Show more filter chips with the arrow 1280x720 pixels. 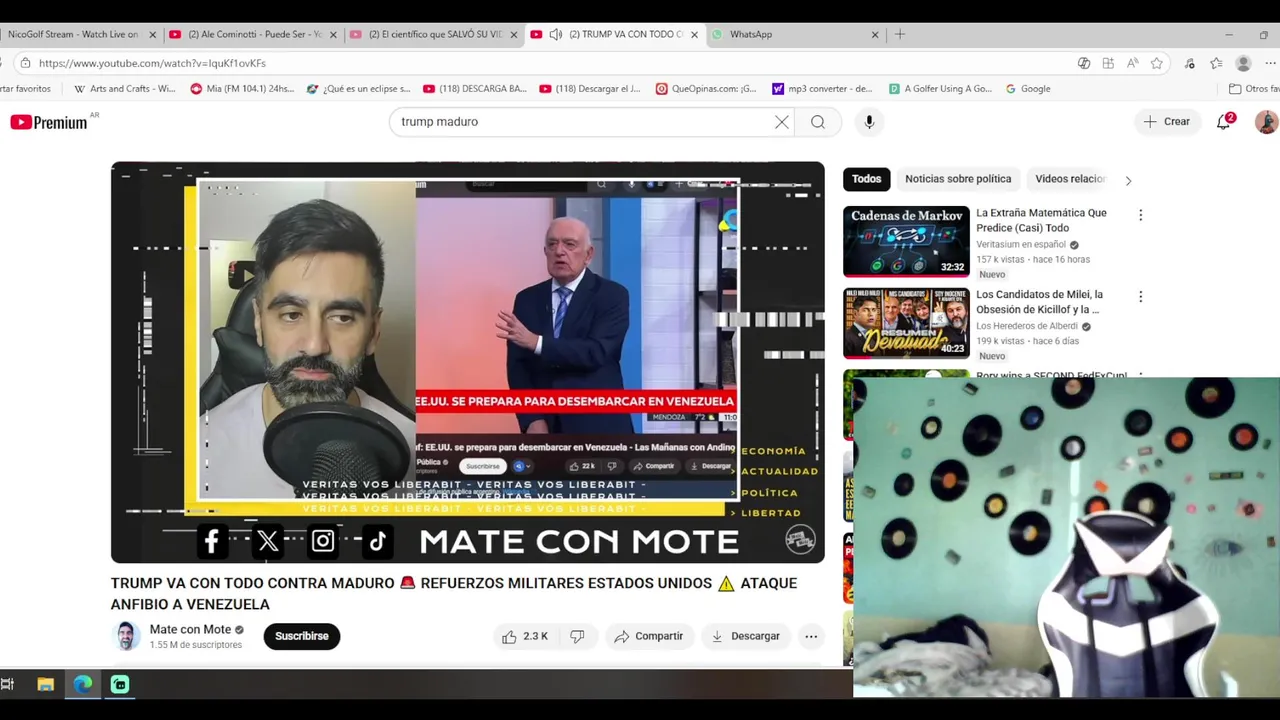click(x=1128, y=180)
